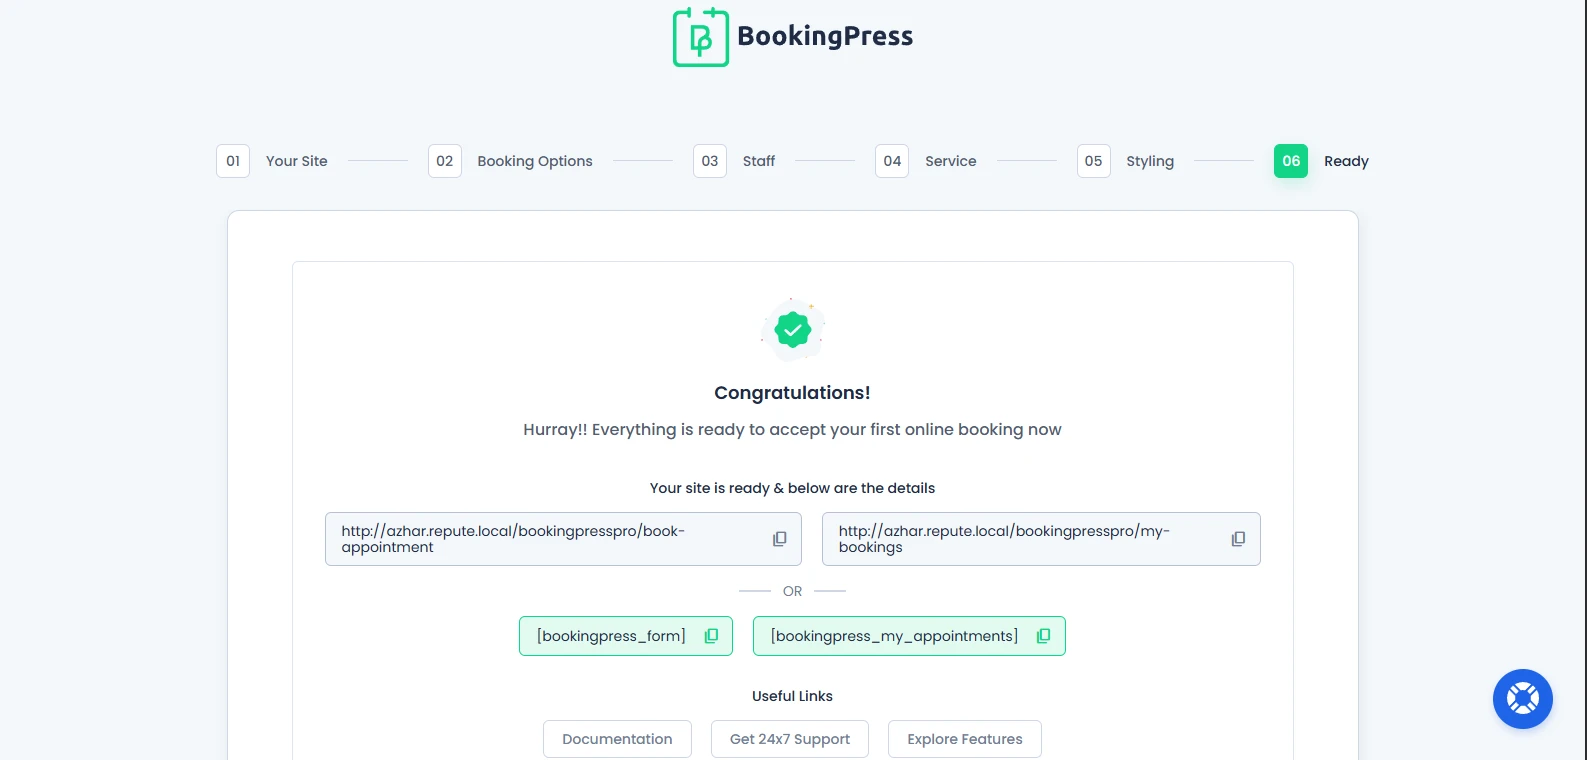
Task: Open the blue help lifebuoy widget
Action: [1522, 698]
